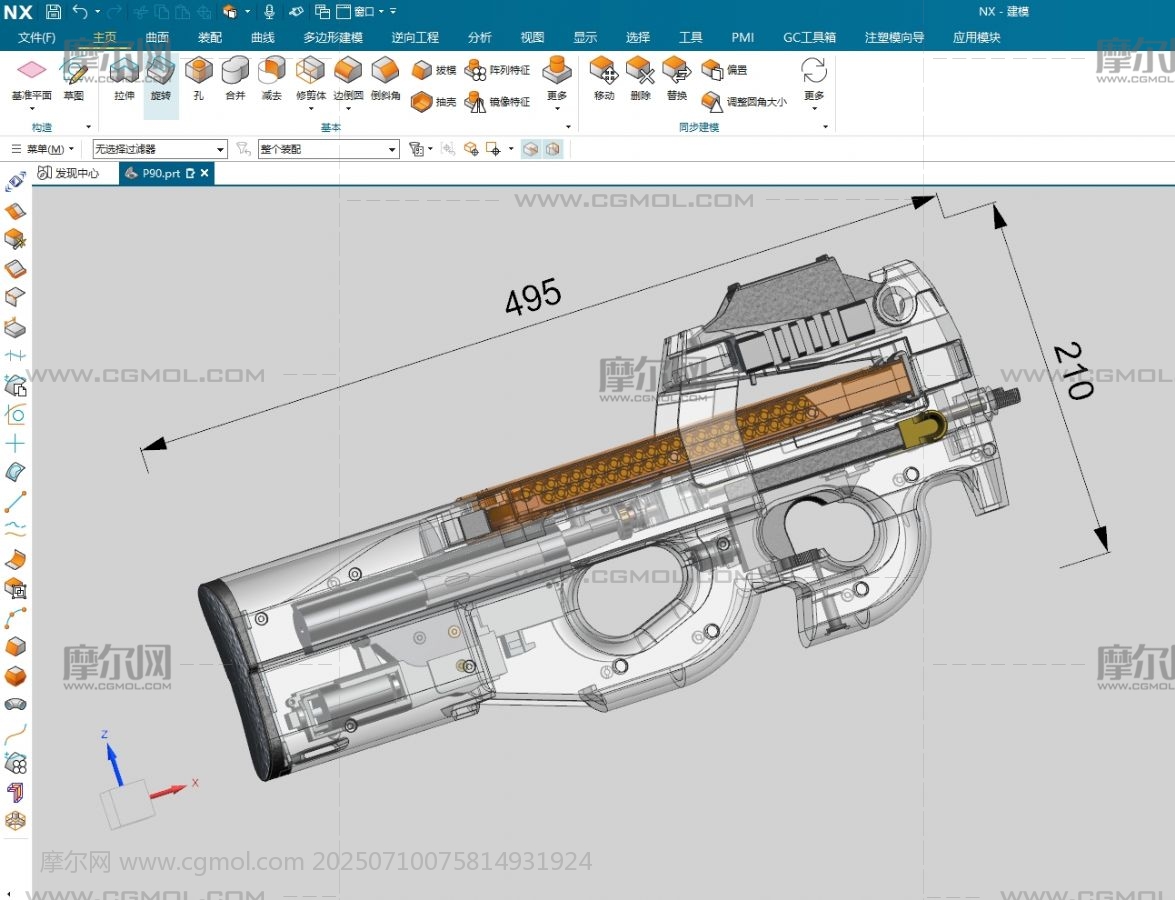The height and width of the screenshot is (900, 1175).
Task: Open the 文件(F) menu
Action: coord(37,37)
